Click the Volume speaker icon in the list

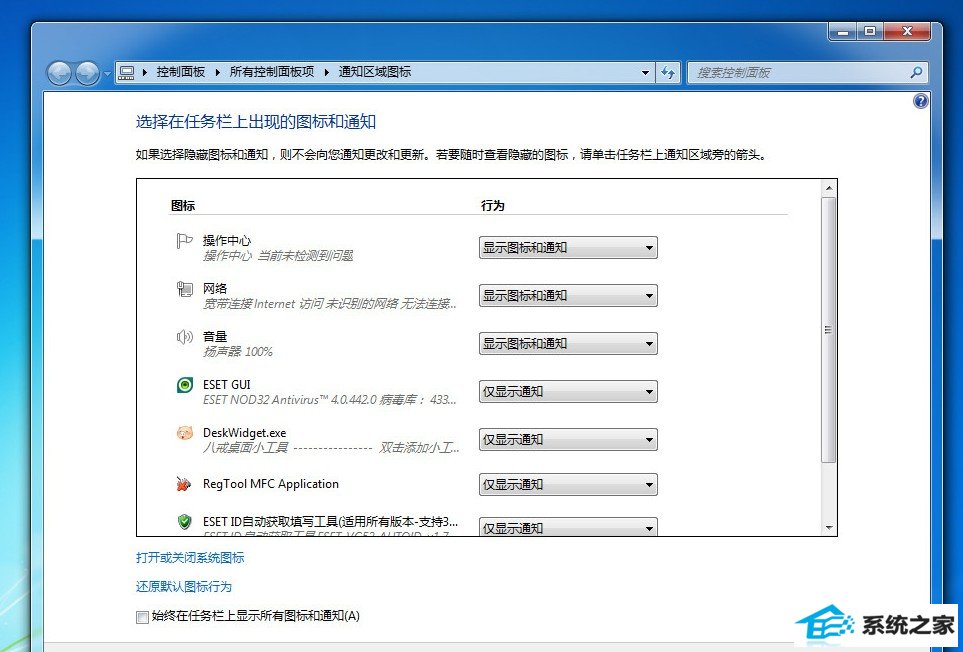[184, 336]
